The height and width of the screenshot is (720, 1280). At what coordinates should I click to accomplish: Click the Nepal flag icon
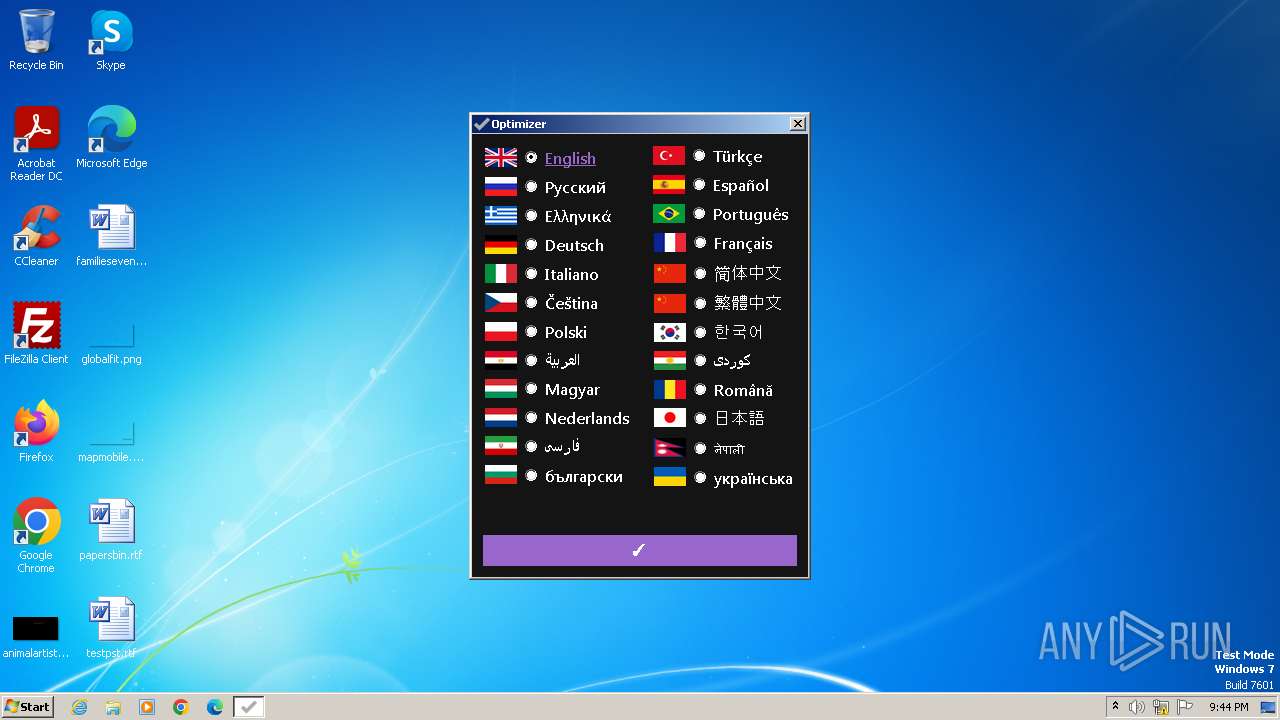click(670, 448)
